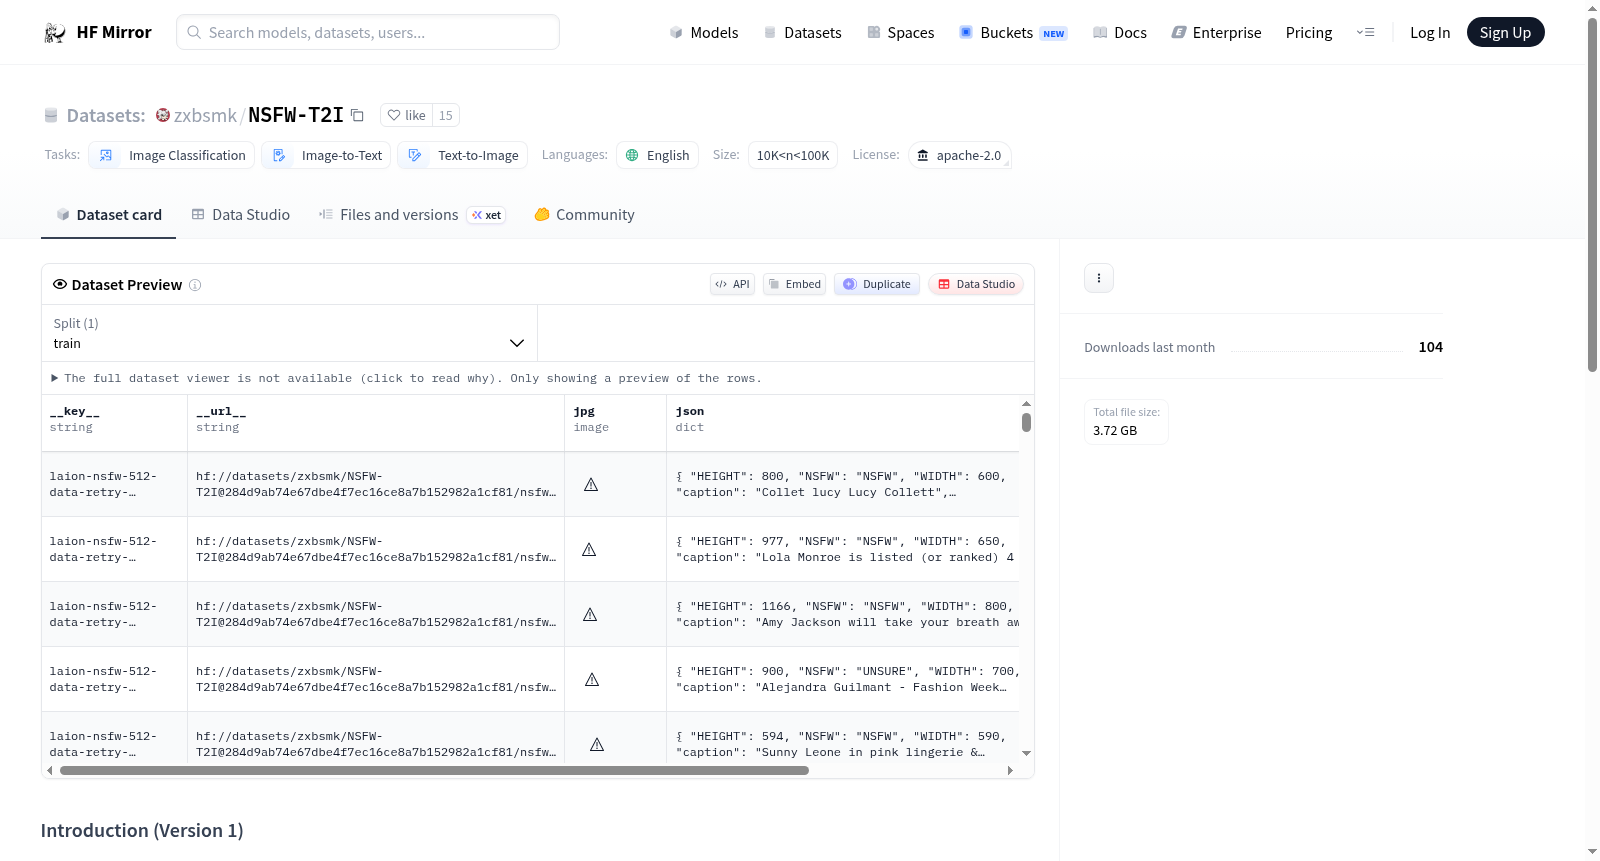Click the caption cell mentioning Lola Monroe
Screen dimensions: 1600x861
point(843,550)
